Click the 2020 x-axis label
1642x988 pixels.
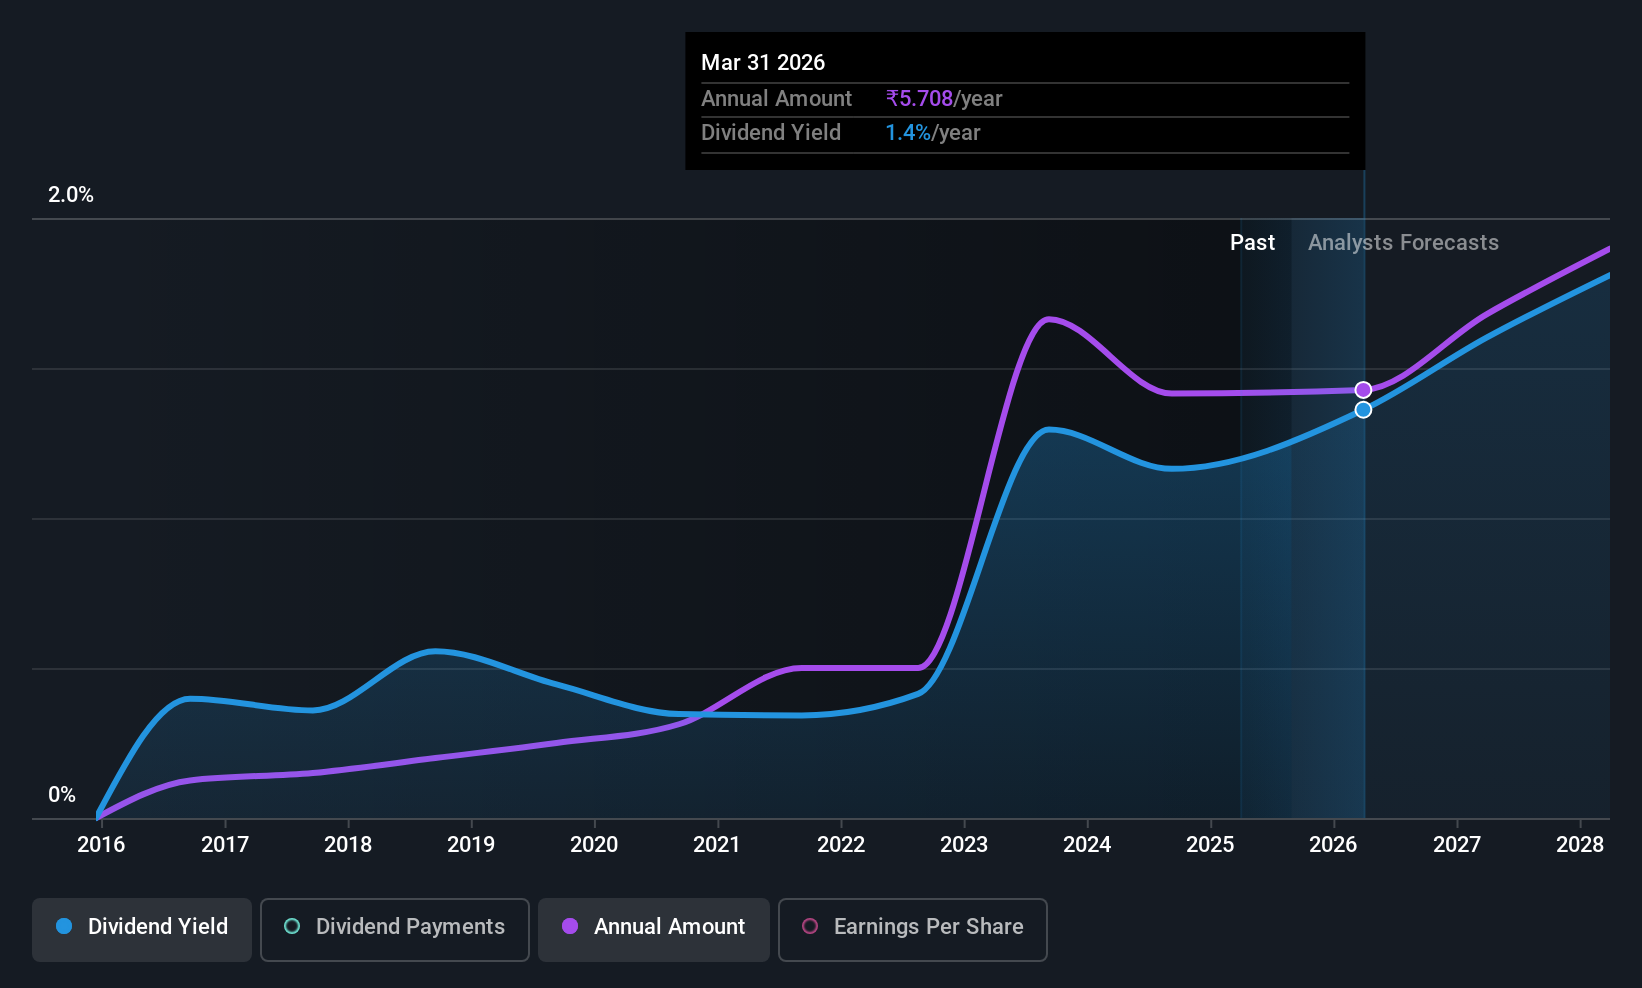point(594,845)
